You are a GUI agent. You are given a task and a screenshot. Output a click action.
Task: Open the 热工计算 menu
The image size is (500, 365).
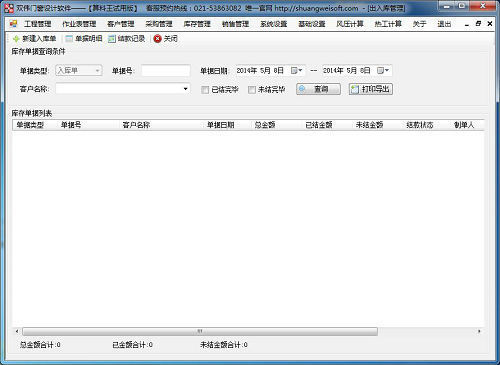click(388, 24)
